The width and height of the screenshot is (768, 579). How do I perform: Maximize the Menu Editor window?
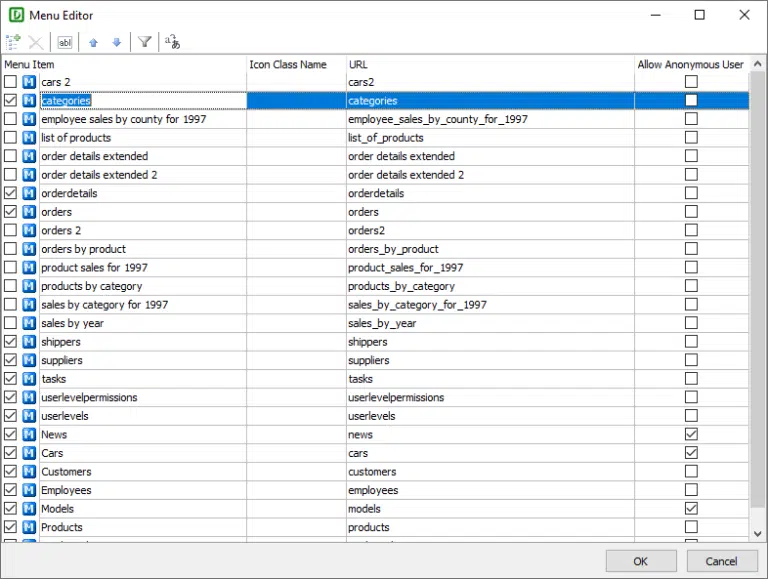[700, 15]
